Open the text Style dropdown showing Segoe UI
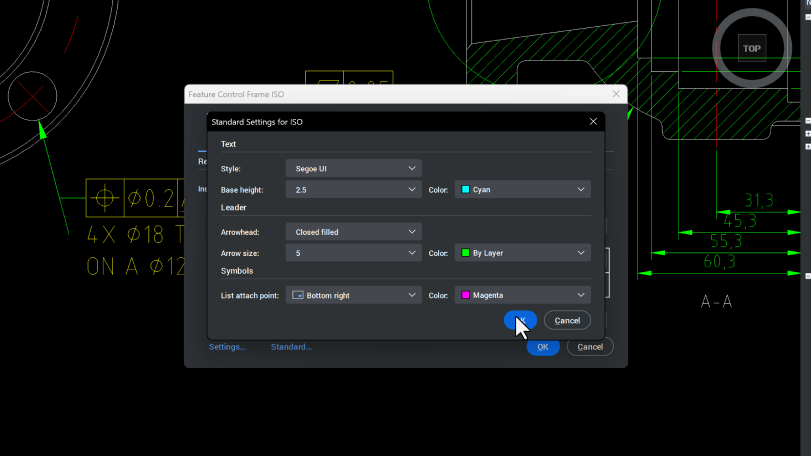Screen dimensions: 811x456 click(354, 169)
